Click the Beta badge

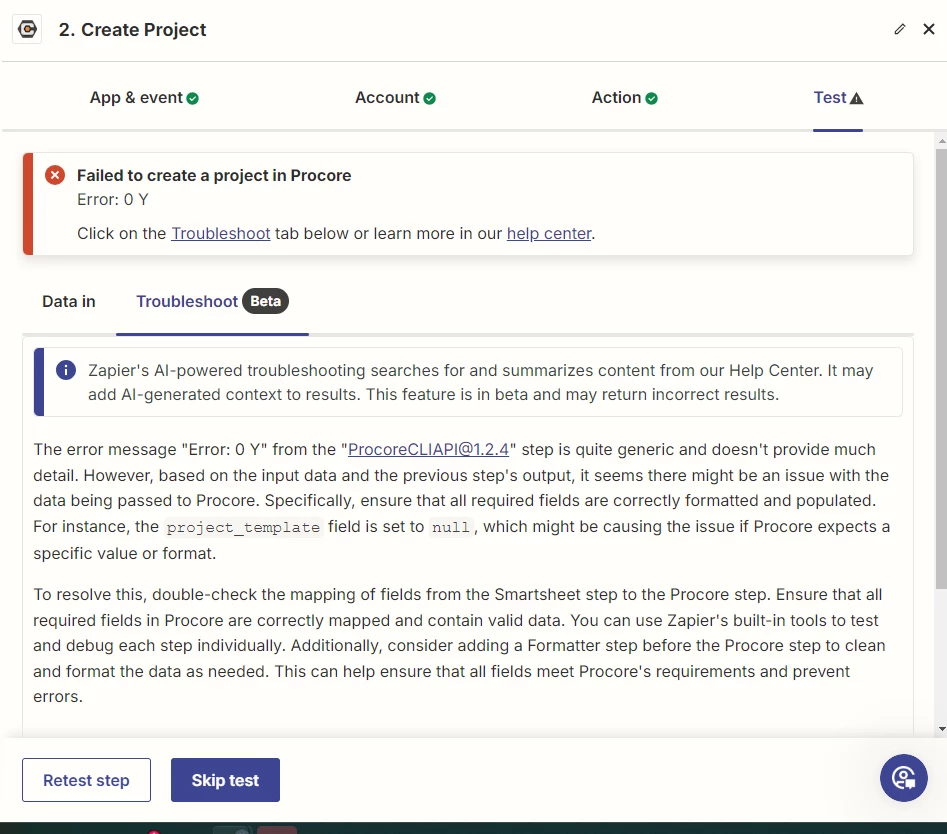(x=265, y=301)
